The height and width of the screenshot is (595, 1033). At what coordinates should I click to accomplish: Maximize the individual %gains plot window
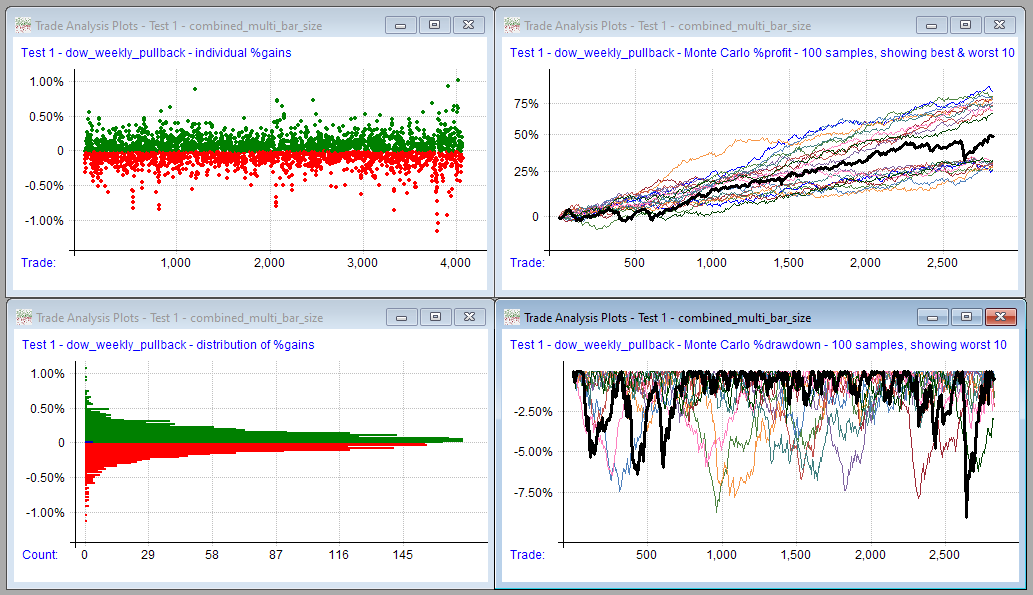[x=434, y=25]
